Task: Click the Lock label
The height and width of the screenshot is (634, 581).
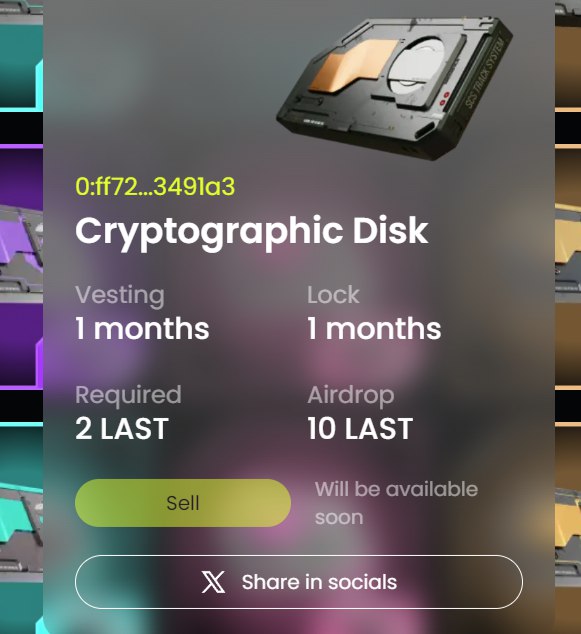Action: [x=333, y=294]
